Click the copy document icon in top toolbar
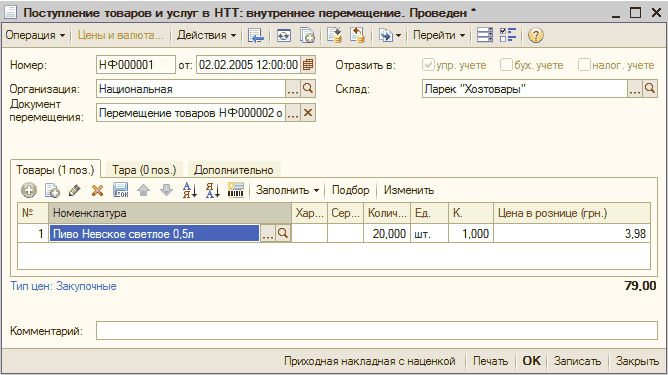 (307, 35)
